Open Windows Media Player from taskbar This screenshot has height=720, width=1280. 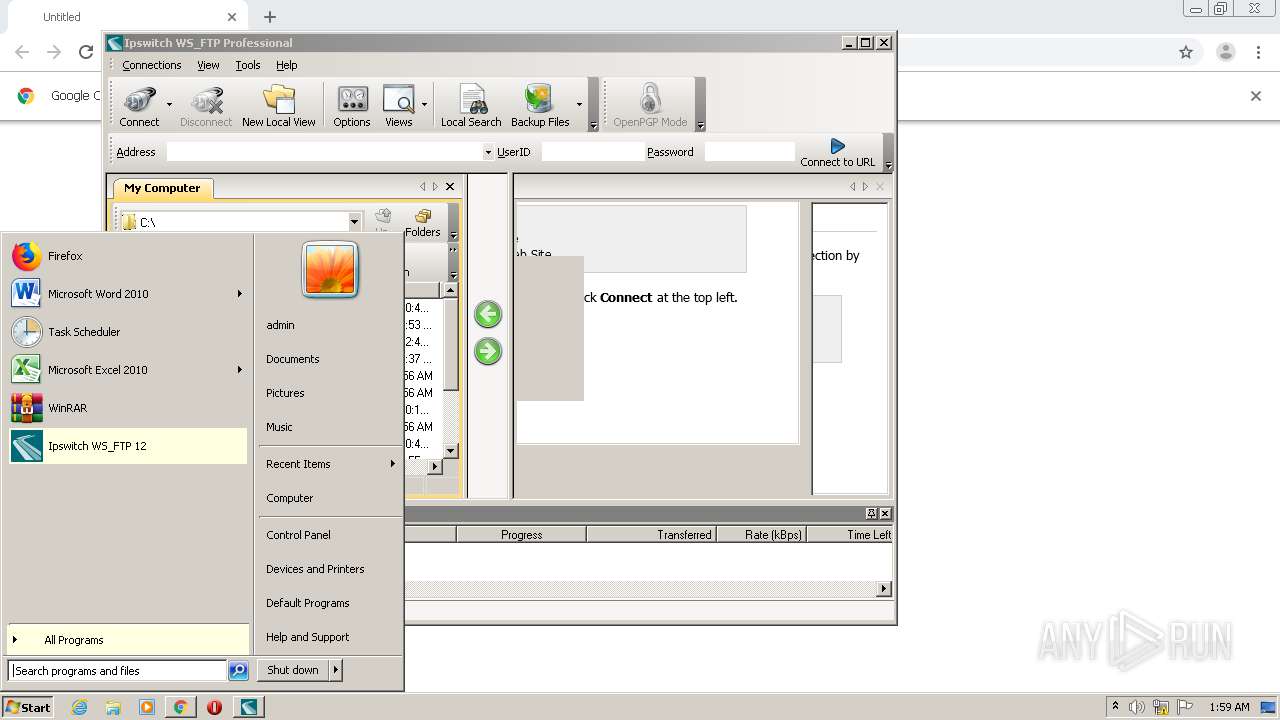pos(147,707)
